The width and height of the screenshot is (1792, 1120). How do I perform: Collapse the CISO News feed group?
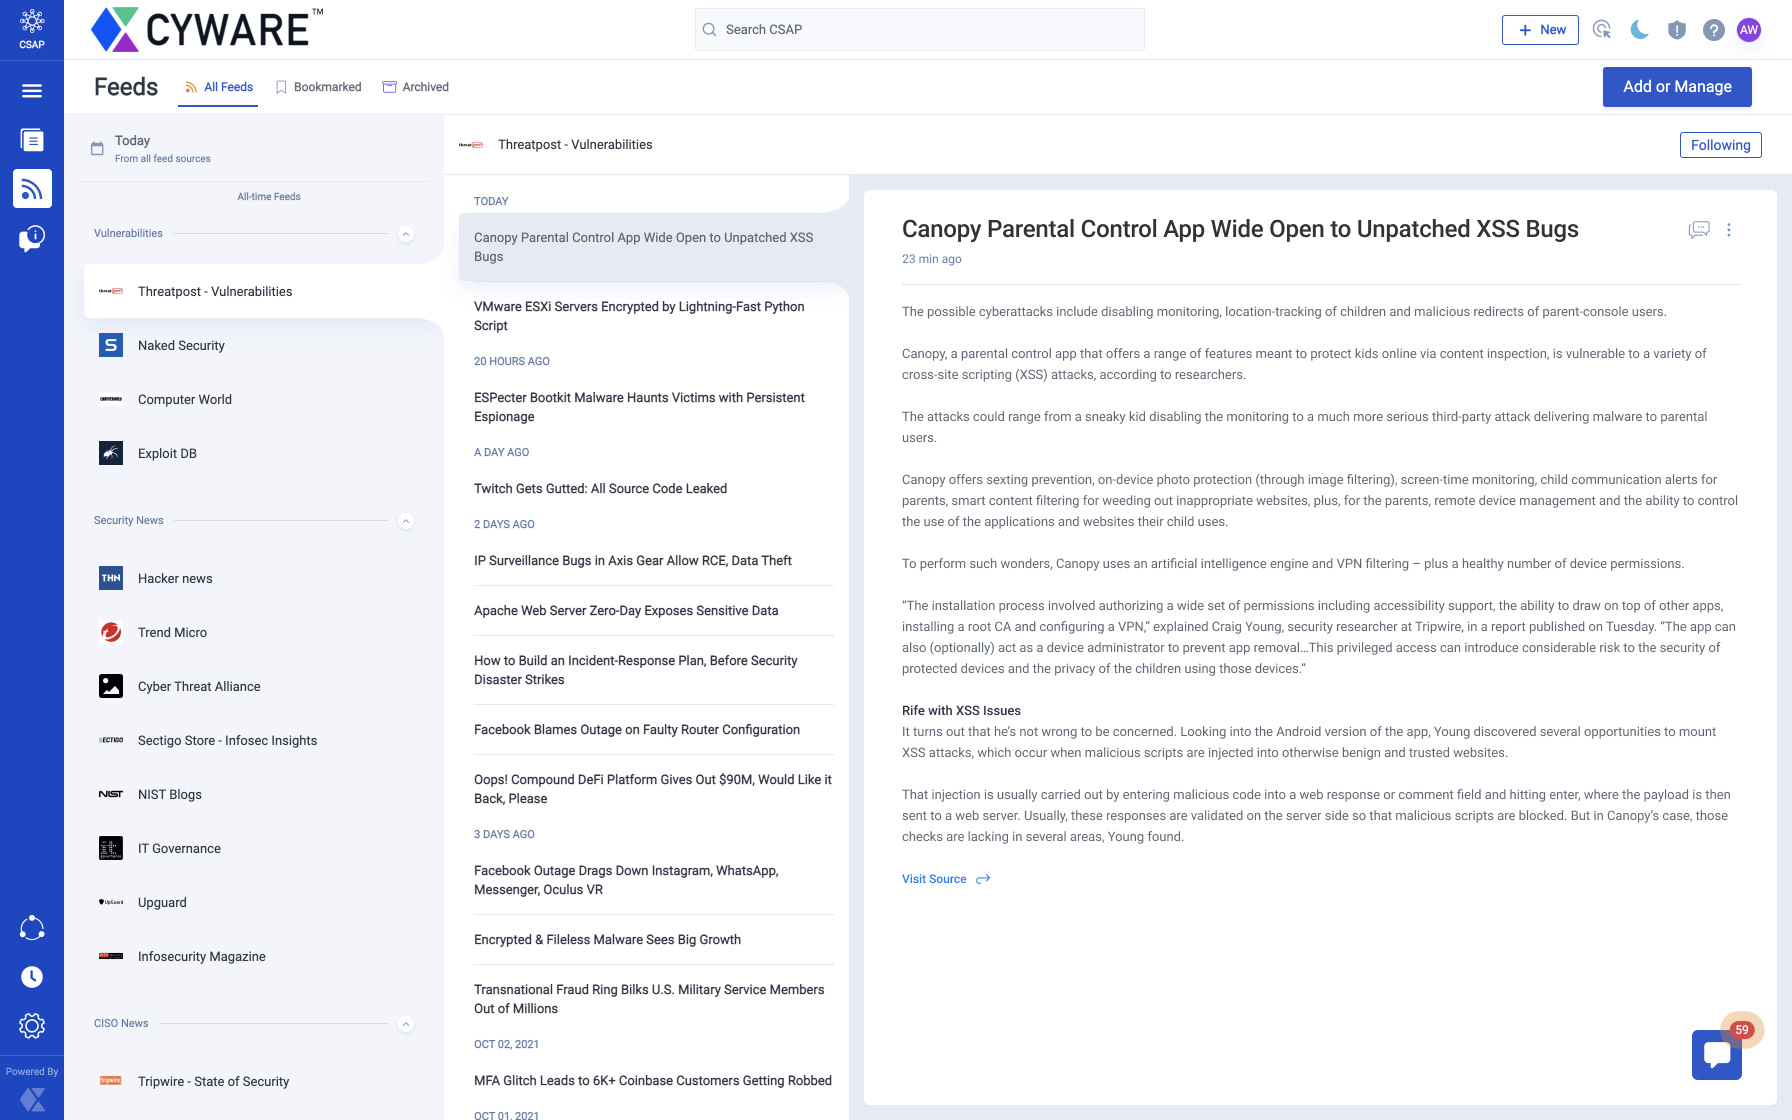(406, 1024)
